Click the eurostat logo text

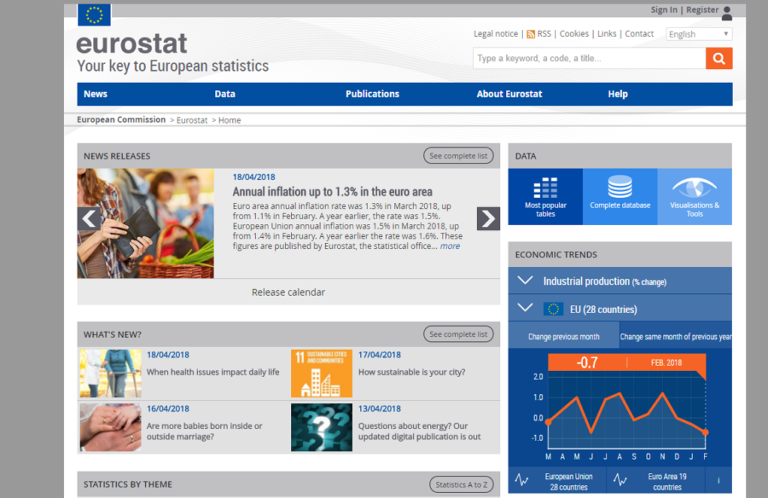132,44
